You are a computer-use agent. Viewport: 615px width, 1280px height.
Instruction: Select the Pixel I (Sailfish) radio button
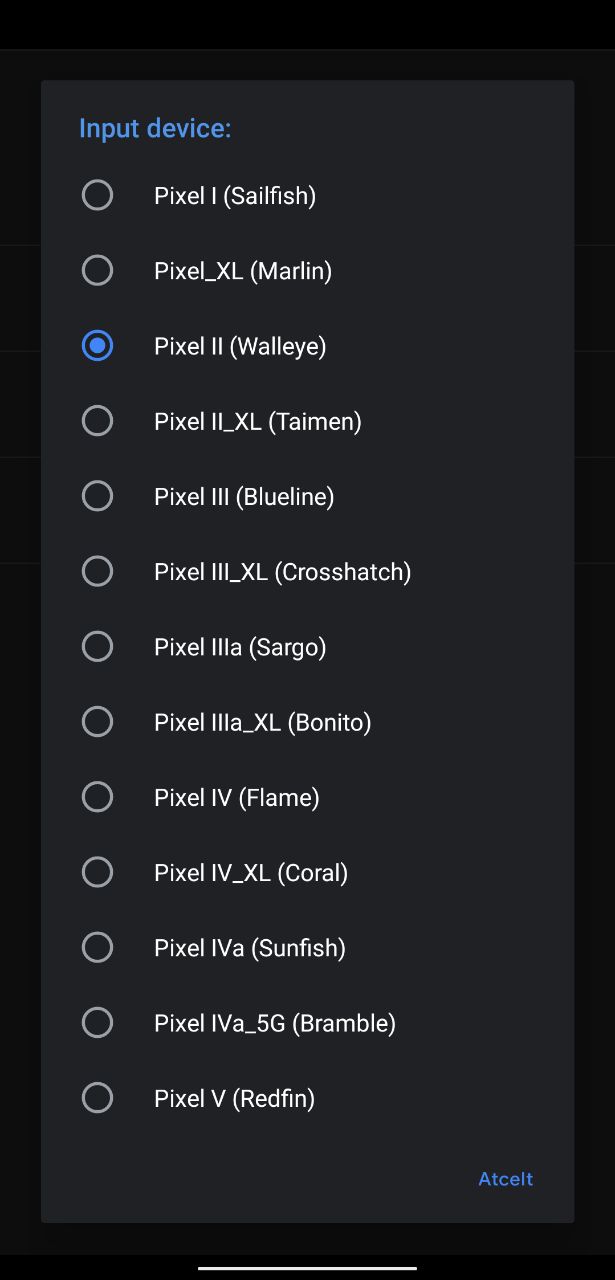(x=97, y=195)
